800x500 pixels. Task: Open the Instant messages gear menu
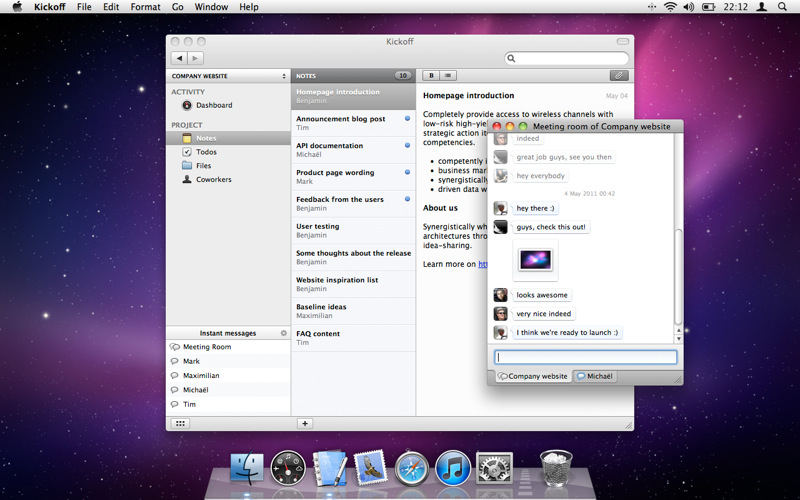click(x=284, y=333)
